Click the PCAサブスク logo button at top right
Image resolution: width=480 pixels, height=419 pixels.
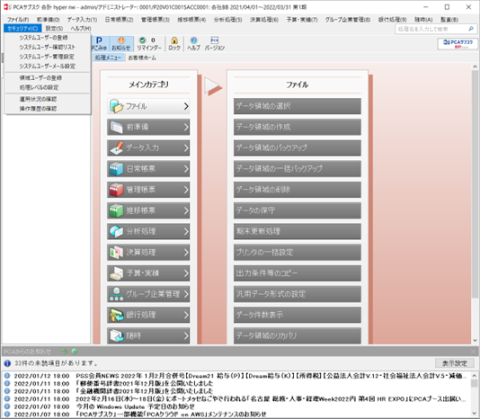point(458,44)
